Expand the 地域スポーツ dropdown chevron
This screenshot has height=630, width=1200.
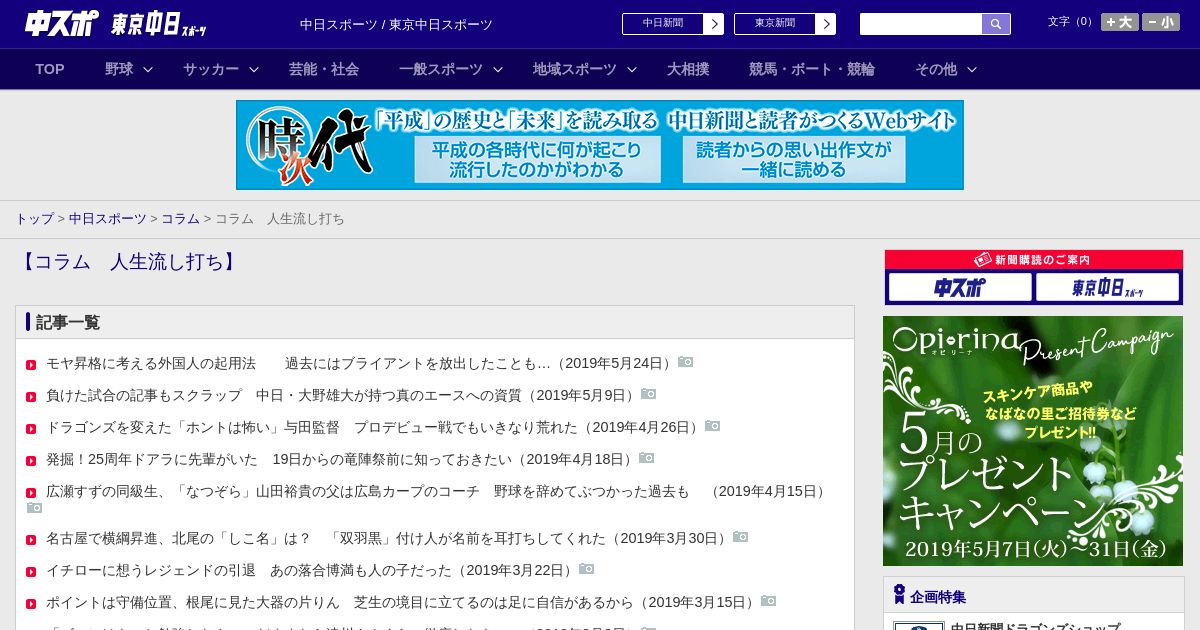click(x=632, y=70)
